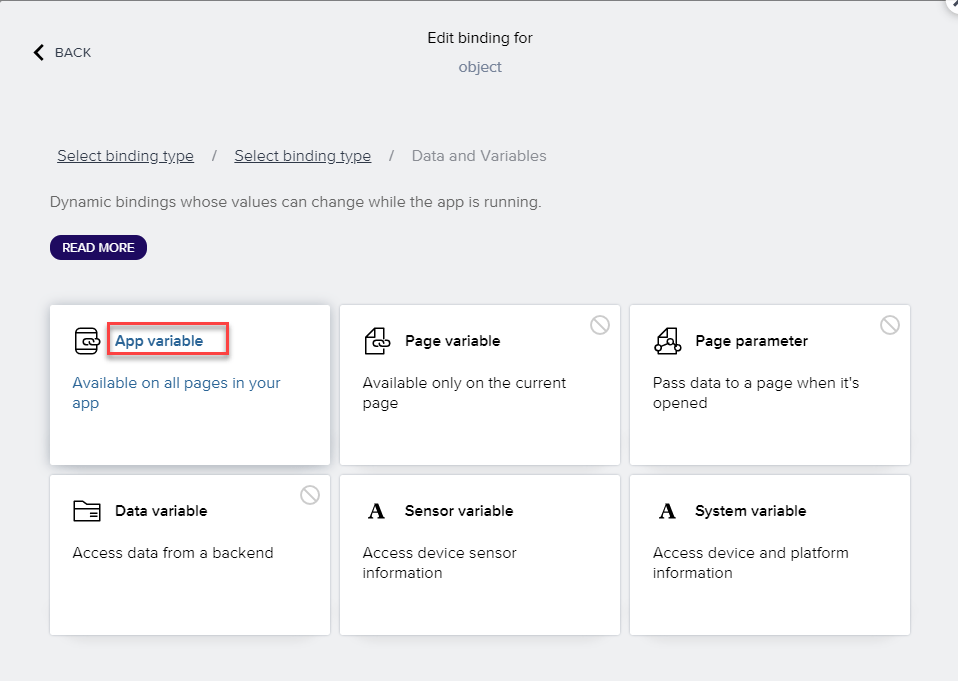Image resolution: width=958 pixels, height=681 pixels.
Task: Open the READ MORE button
Action: (98, 247)
